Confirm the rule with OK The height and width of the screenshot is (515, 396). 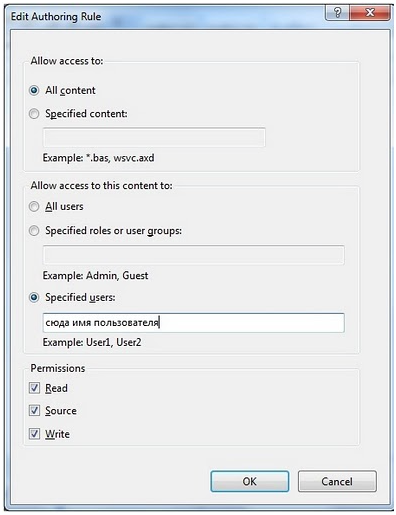point(250,481)
